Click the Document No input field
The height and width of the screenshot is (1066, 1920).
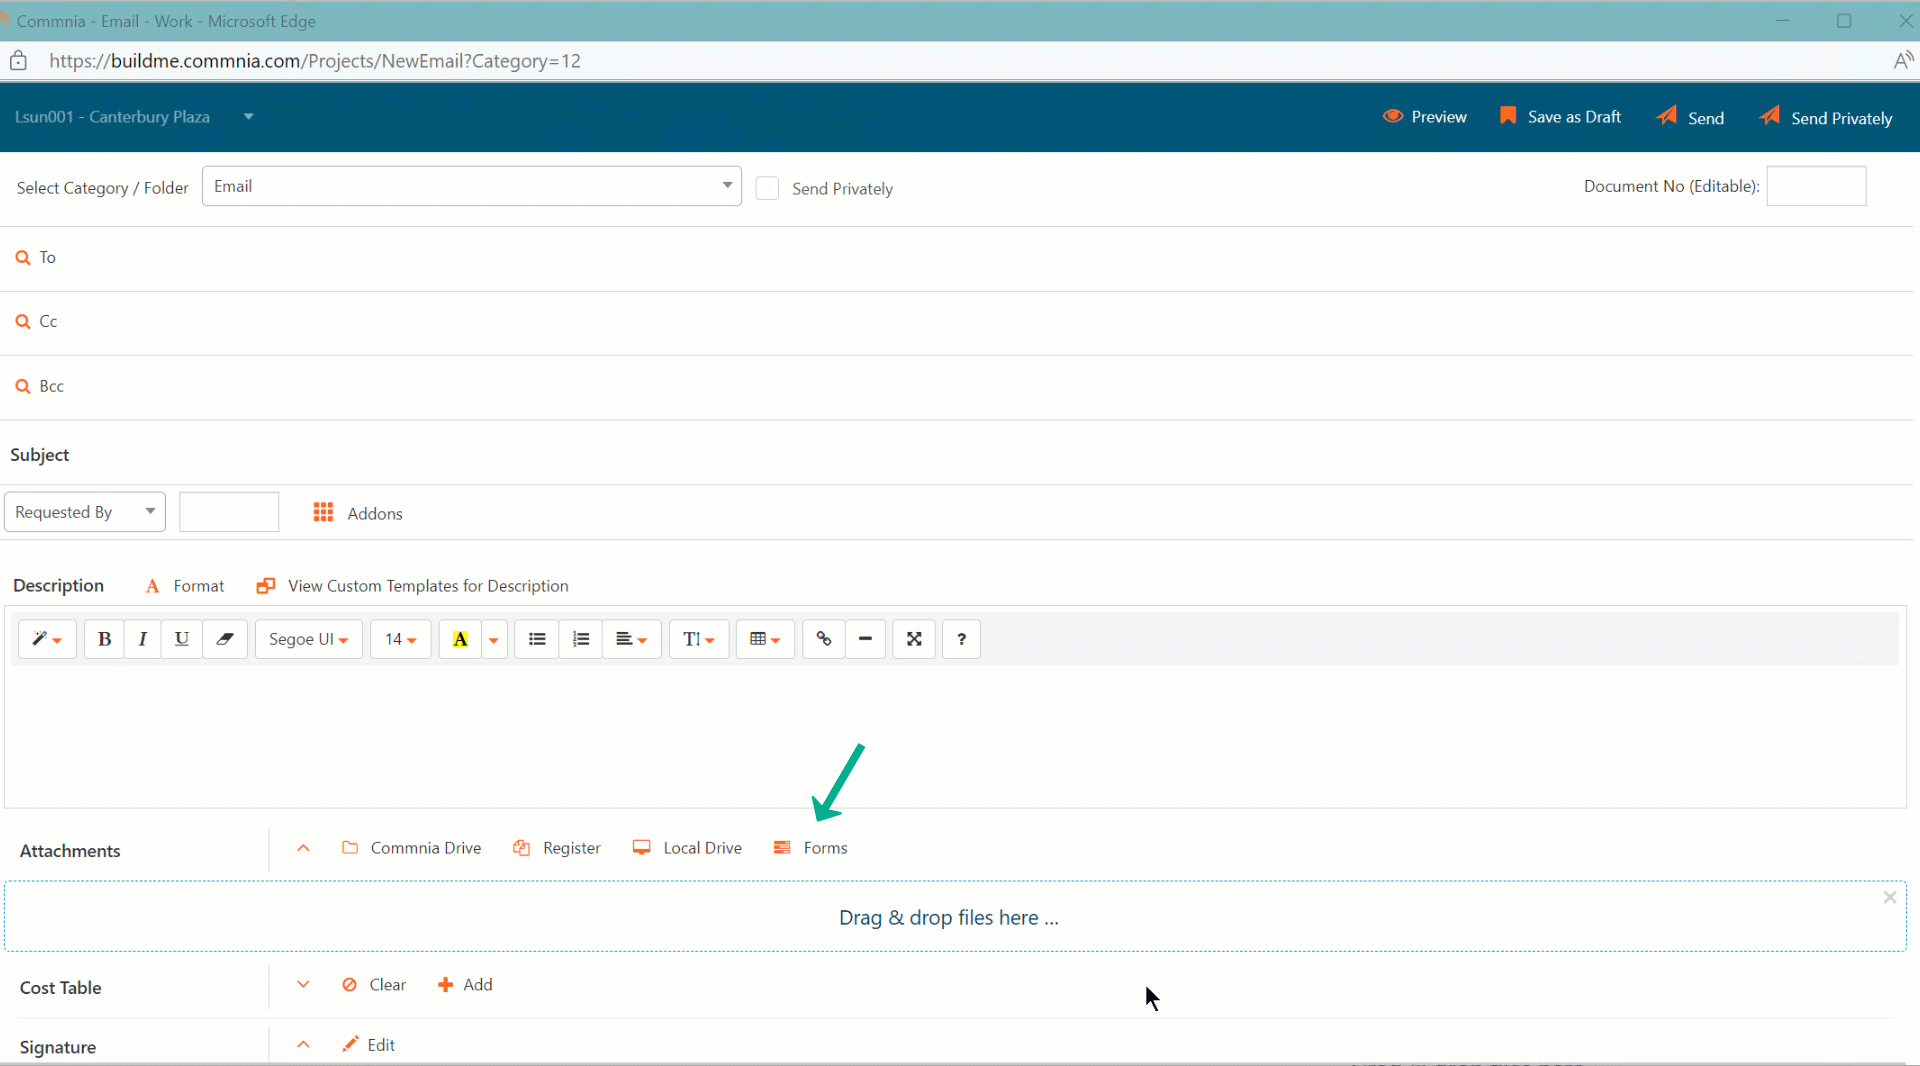[x=1816, y=186]
